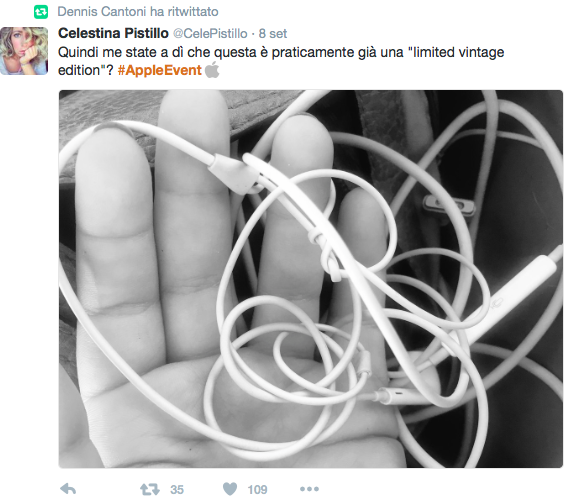Retweet using the arrows icon below the photo
This screenshot has height=503, width=570.
tap(150, 489)
